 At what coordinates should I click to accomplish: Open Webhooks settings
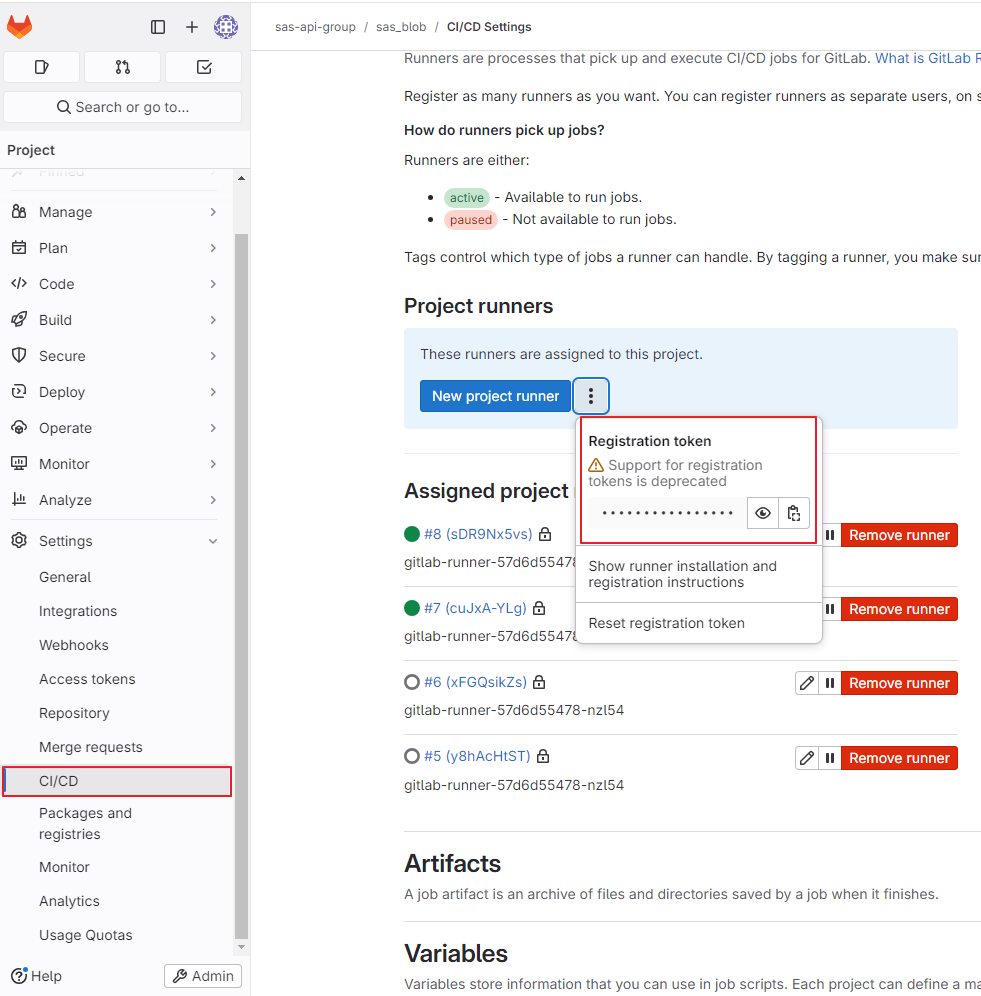click(x=74, y=645)
